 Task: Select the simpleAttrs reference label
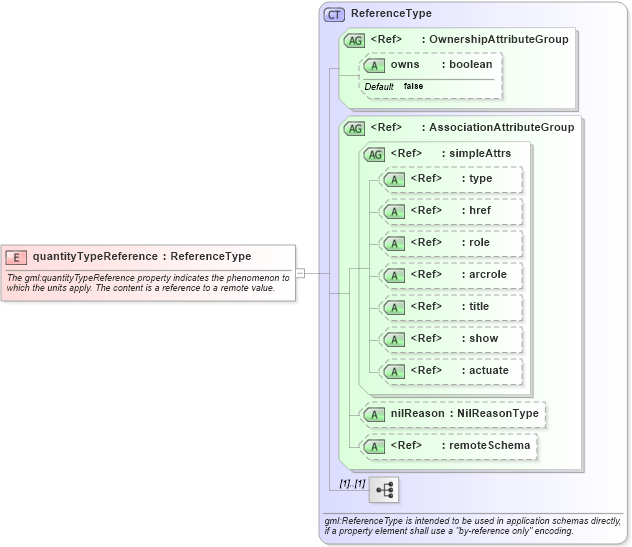tap(451, 153)
